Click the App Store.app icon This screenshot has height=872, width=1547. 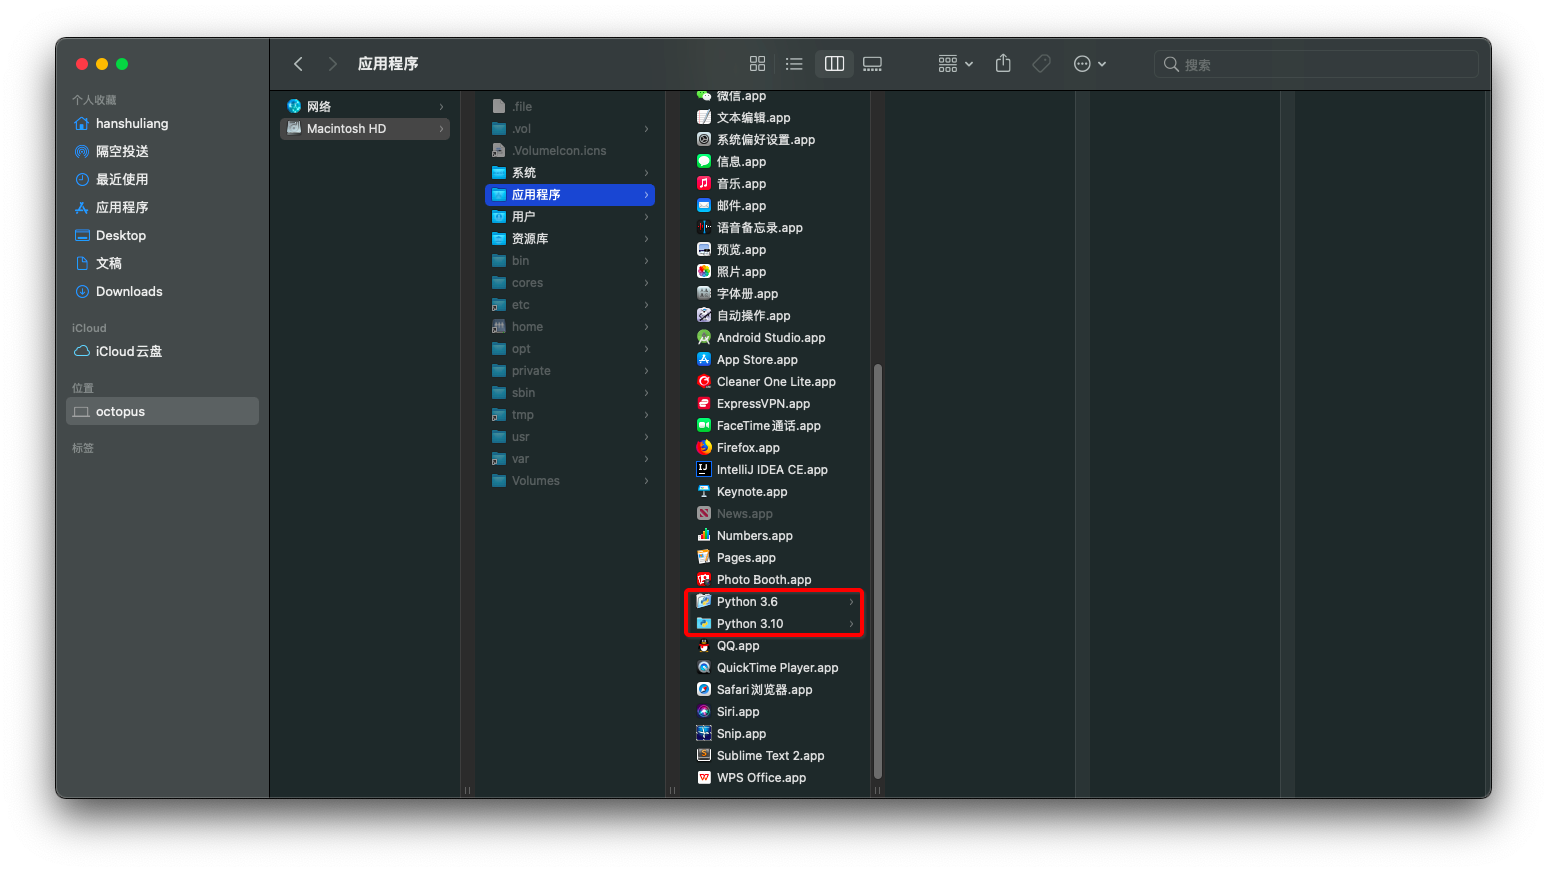point(704,360)
